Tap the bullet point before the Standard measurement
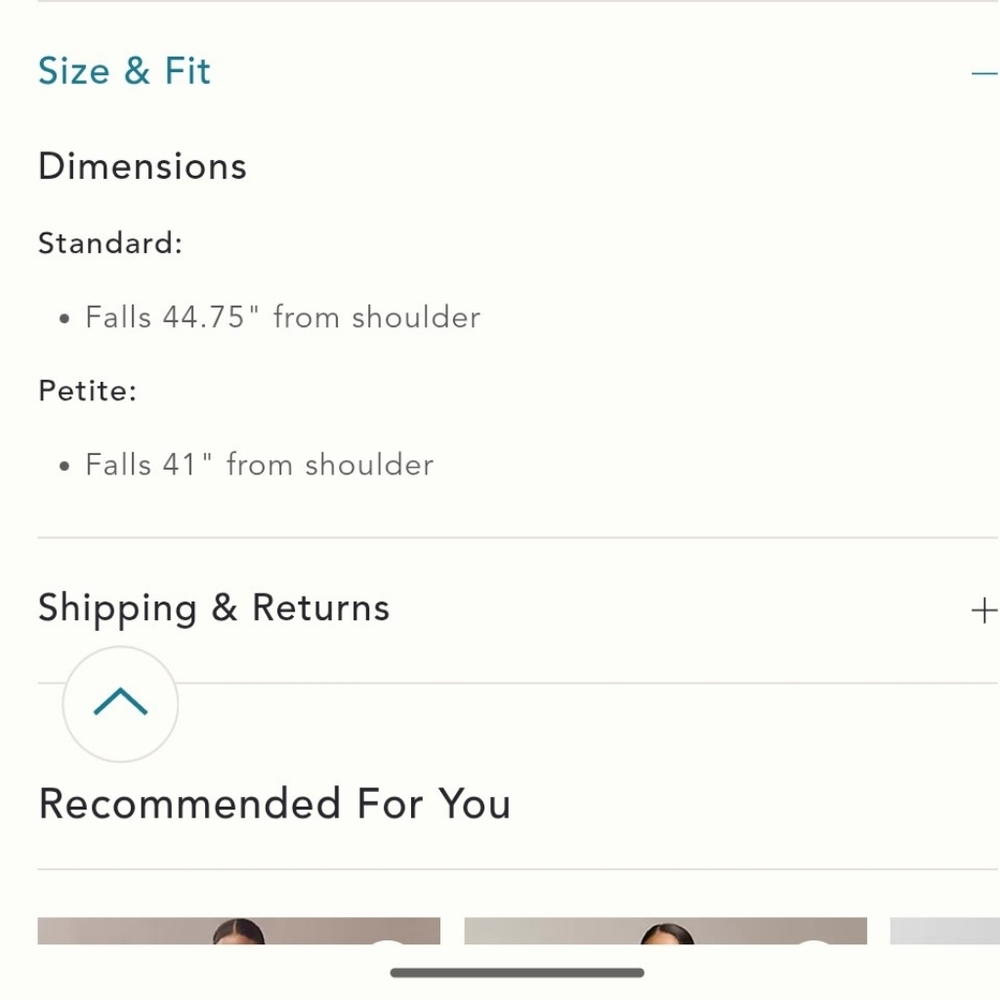1000x1000 pixels. pyautogui.click(x=65, y=319)
